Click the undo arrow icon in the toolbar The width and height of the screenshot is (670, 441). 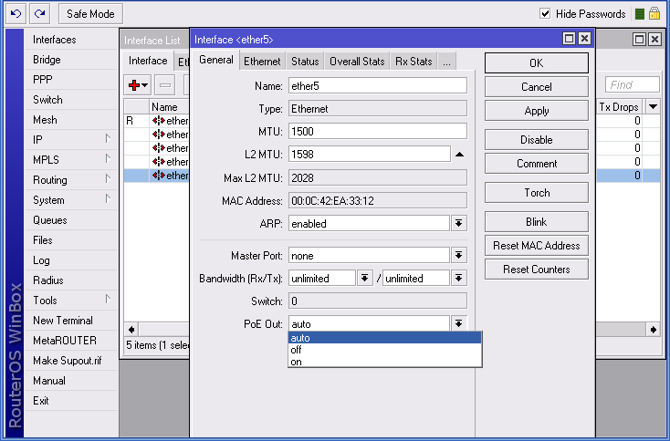[16, 14]
